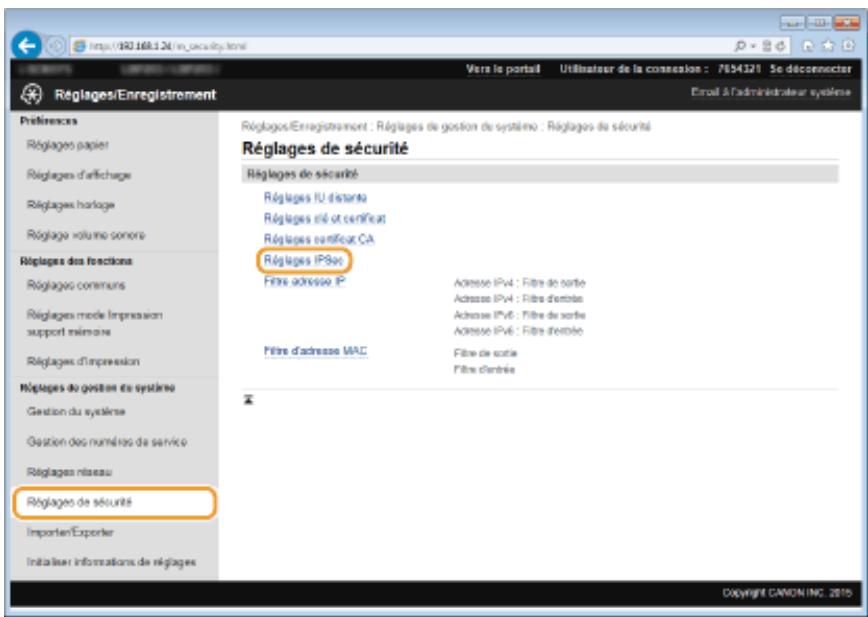This screenshot has width=868, height=617.
Task: Select Réglages communs in sidebar
Action: click(76, 285)
